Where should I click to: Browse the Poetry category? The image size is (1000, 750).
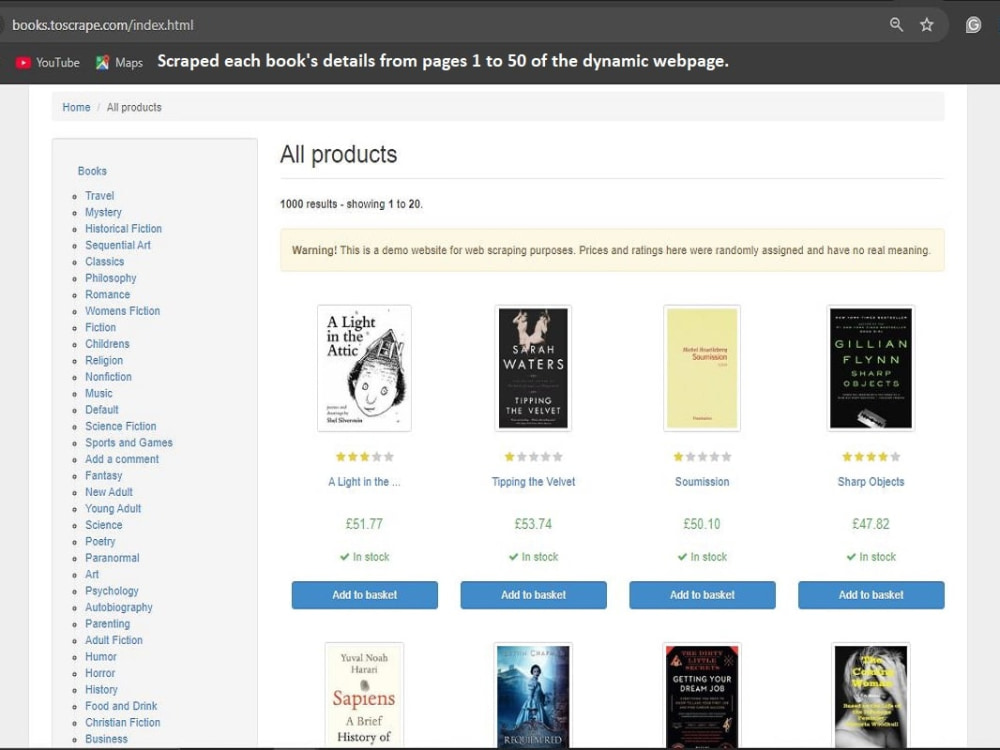tap(100, 541)
